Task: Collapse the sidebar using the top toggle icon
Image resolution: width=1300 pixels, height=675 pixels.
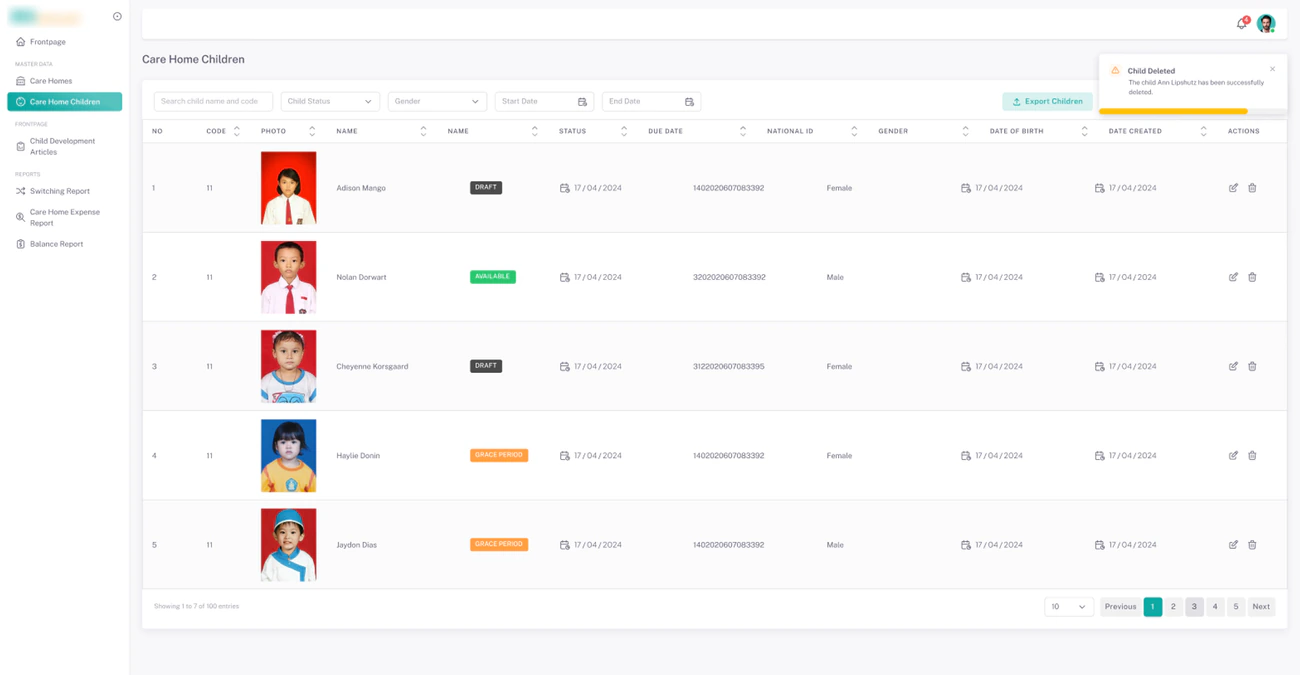Action: pyautogui.click(x=117, y=17)
